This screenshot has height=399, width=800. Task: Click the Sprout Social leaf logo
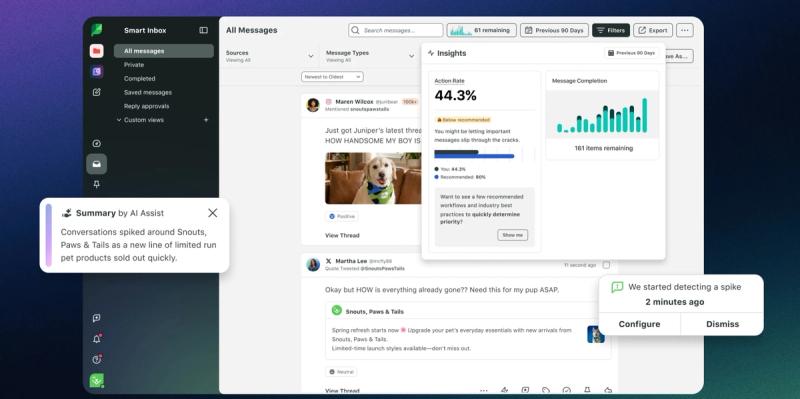(96, 30)
